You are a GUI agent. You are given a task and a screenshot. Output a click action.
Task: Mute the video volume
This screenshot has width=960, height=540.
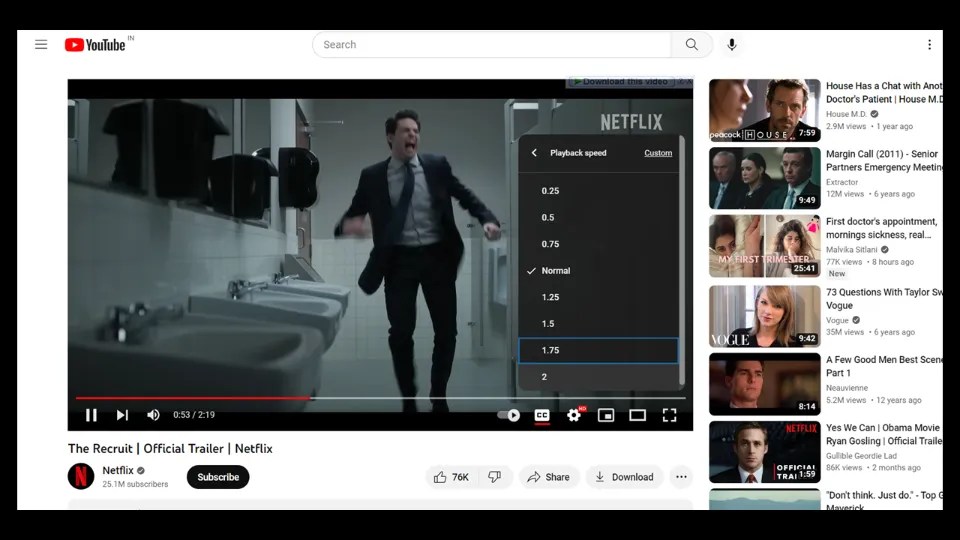(153, 415)
